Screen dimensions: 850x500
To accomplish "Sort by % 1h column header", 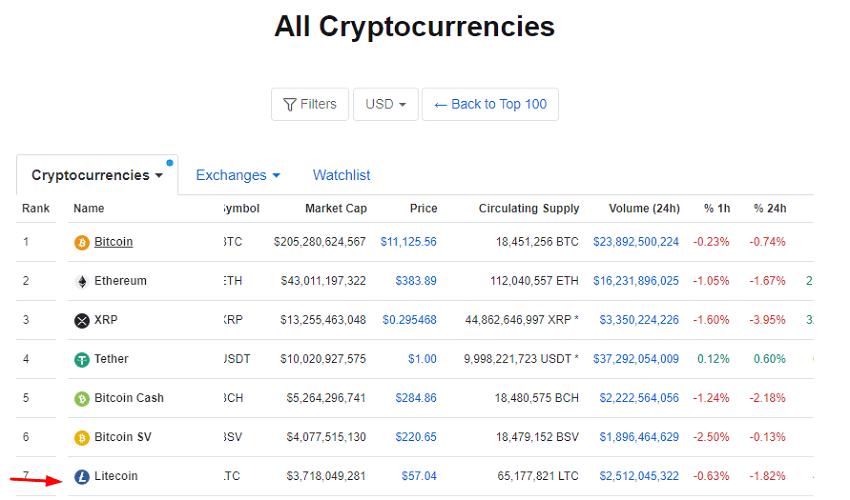I will (717, 208).
